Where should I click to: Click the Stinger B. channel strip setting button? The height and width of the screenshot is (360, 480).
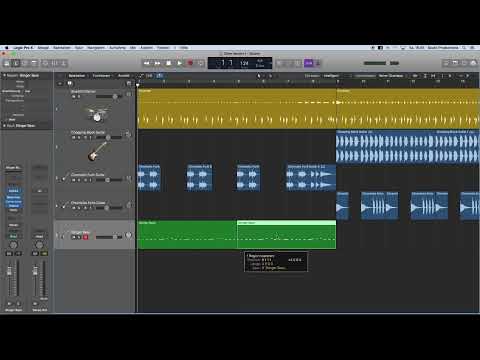(x=14, y=168)
